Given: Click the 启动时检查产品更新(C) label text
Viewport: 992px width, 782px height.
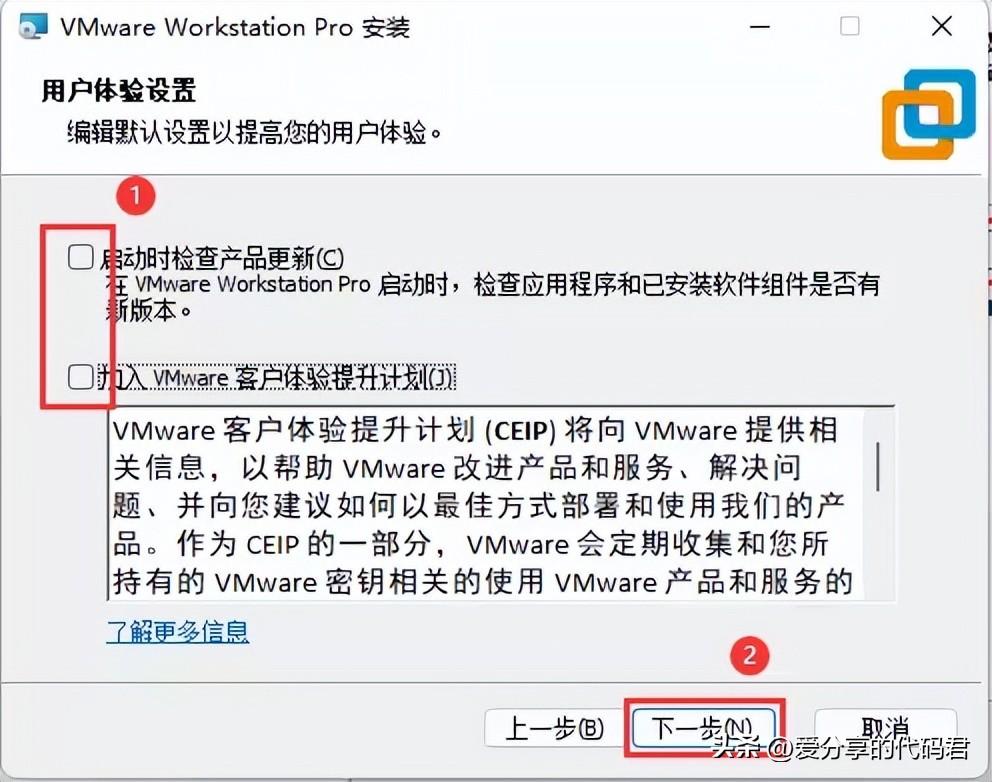Looking at the screenshot, I should [222, 258].
